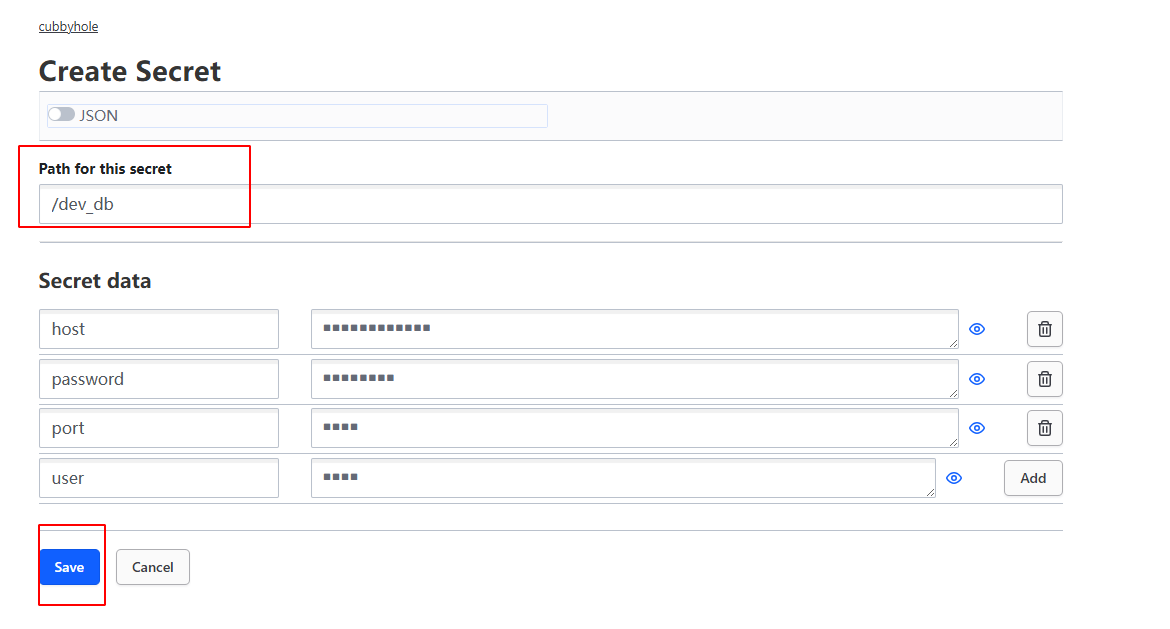Viewport: 1170px width, 629px height.
Task: Show the masked password value
Action: click(977, 379)
